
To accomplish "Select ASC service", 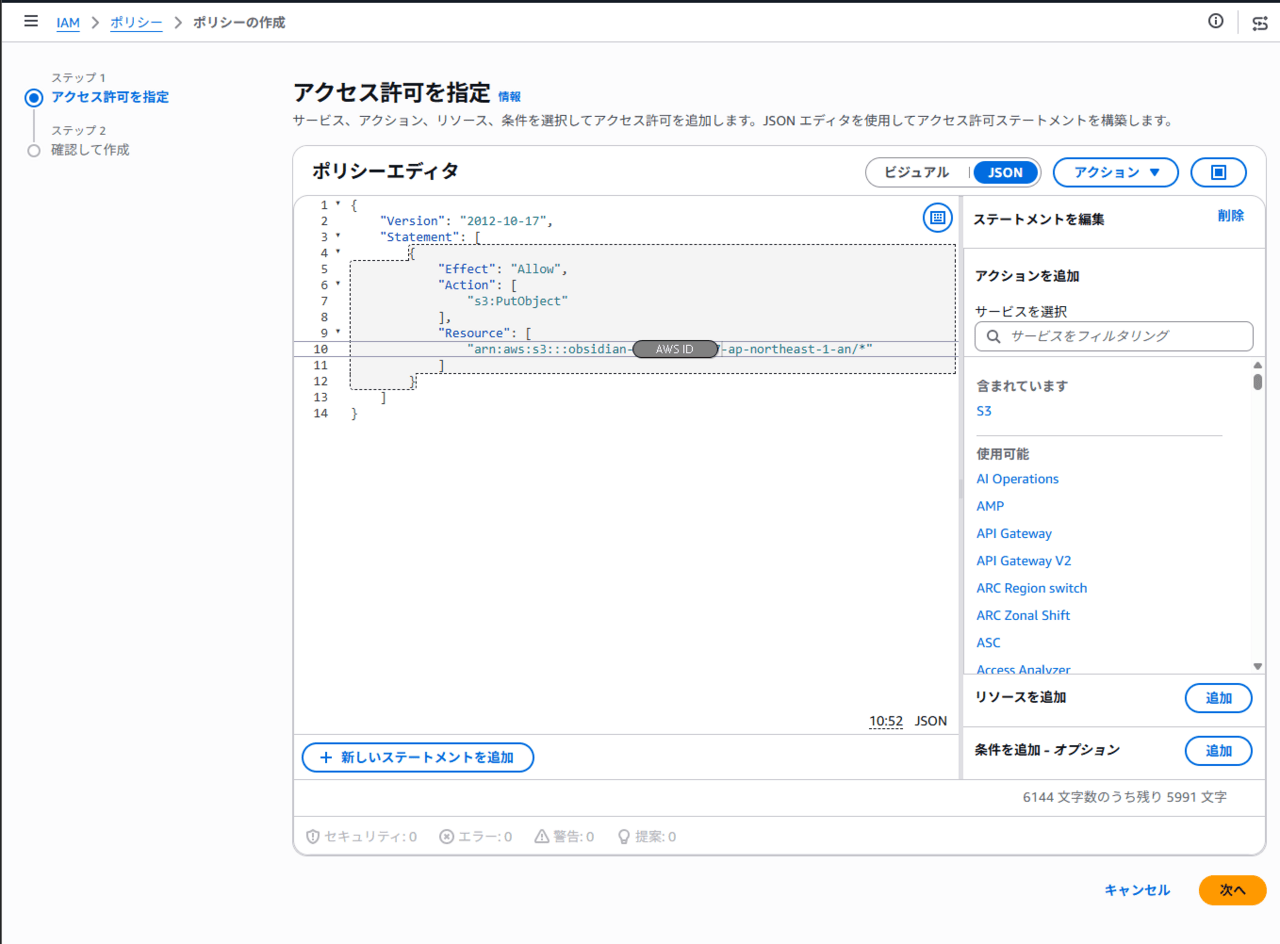I will (988, 643).
